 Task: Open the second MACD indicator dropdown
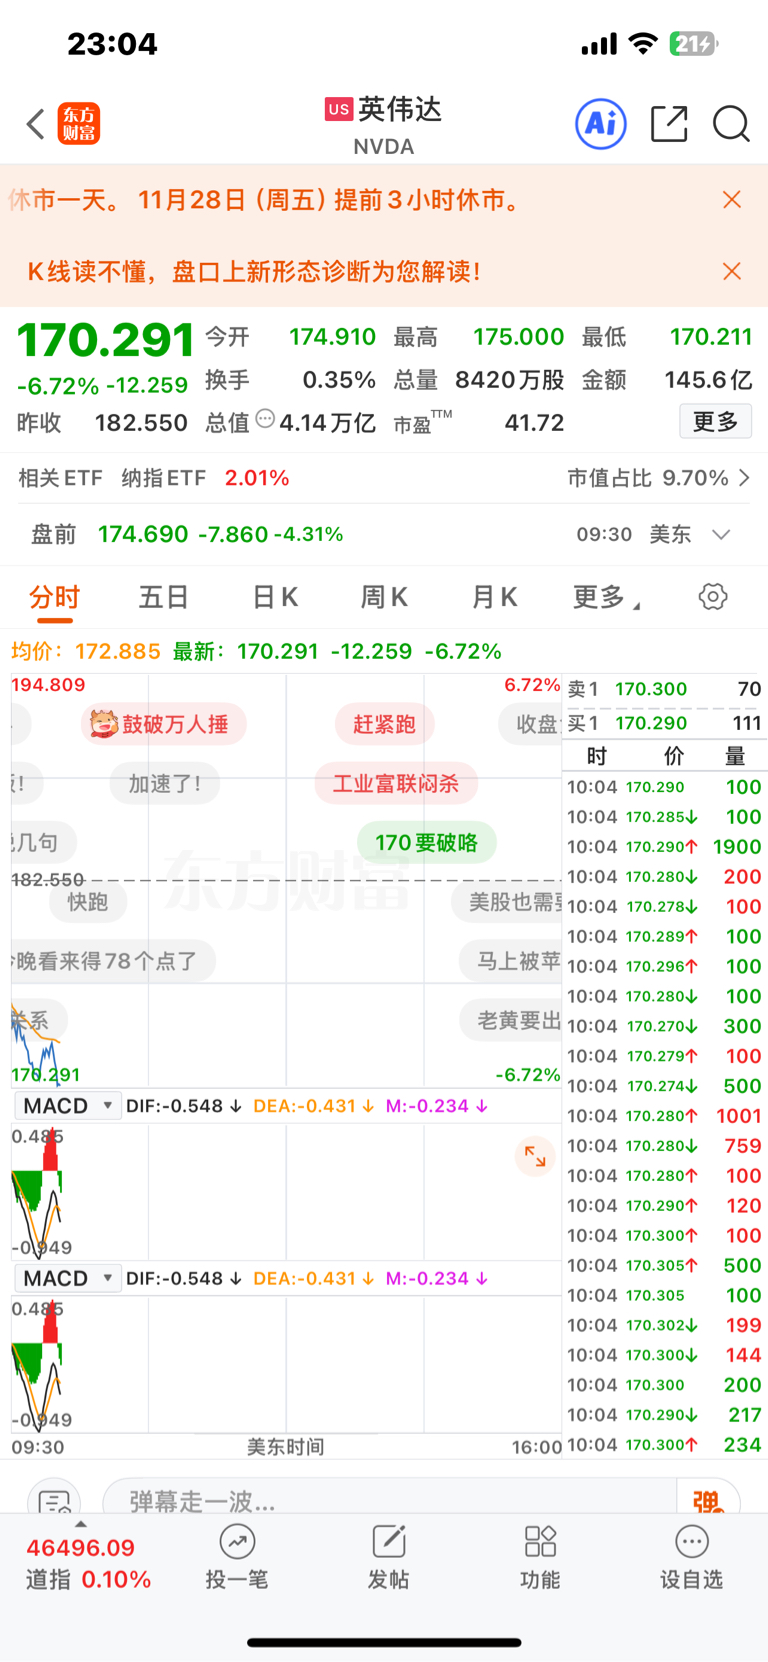tap(68, 1278)
